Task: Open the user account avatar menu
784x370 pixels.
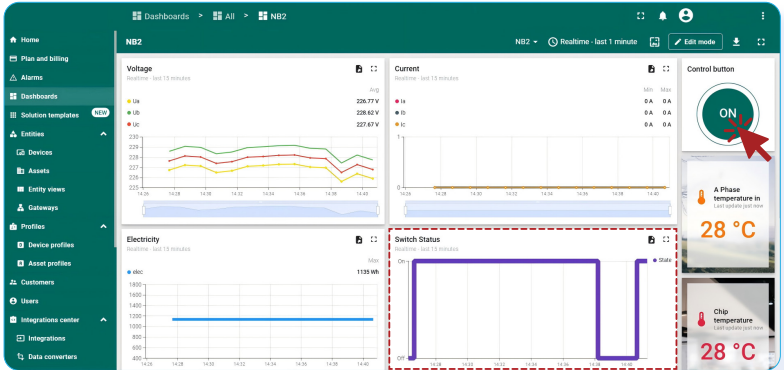Action: tap(686, 16)
